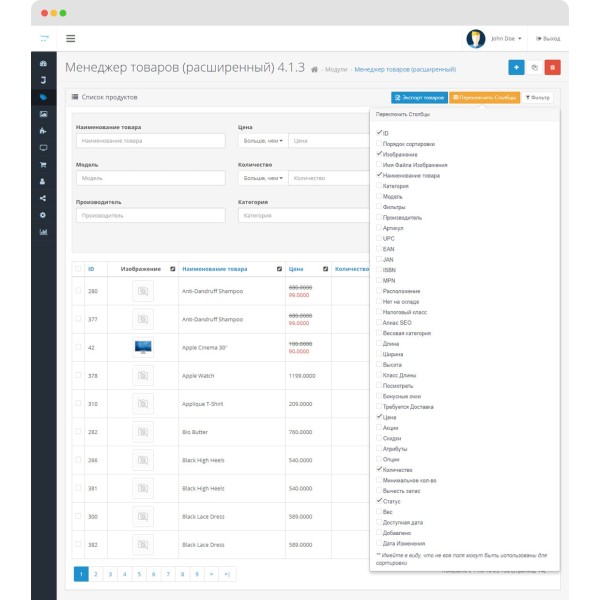
Task: Uncheck the ID column checkbox
Action: point(379,132)
